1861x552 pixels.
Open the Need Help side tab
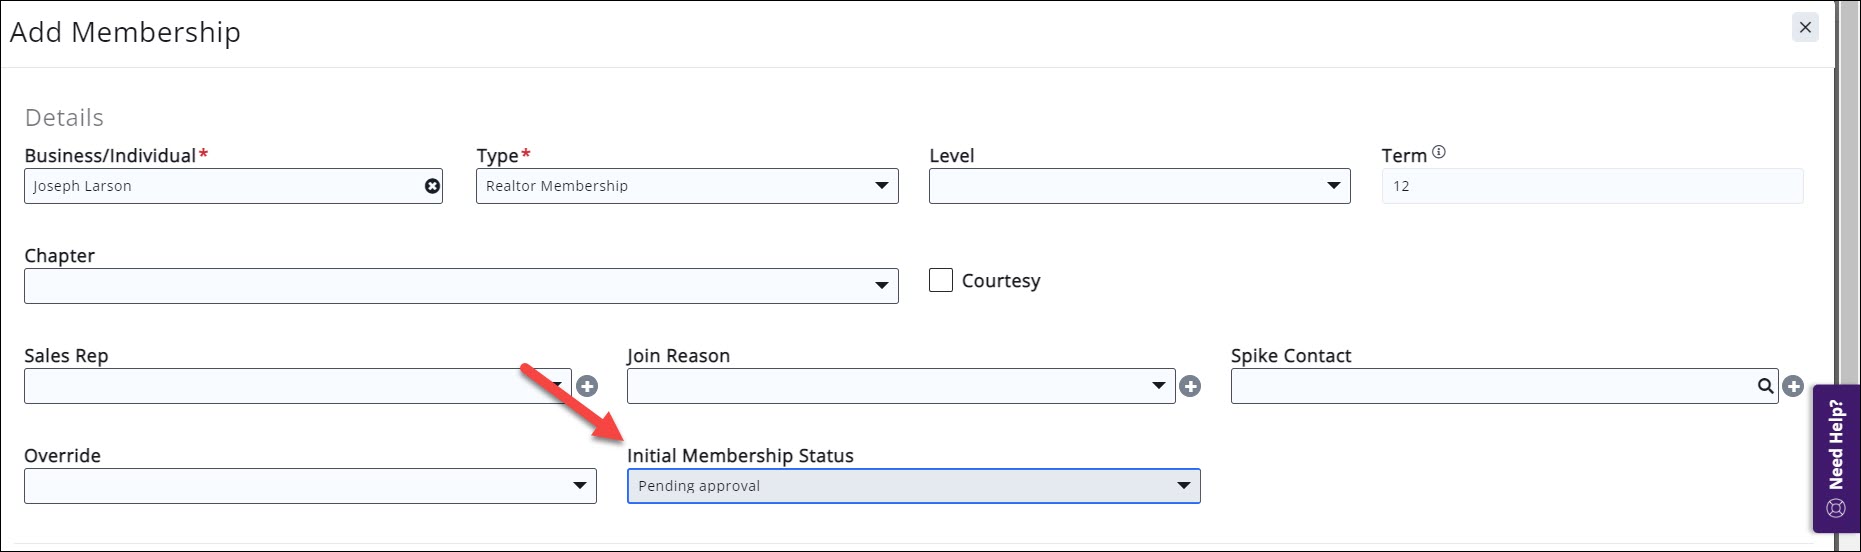1836,458
